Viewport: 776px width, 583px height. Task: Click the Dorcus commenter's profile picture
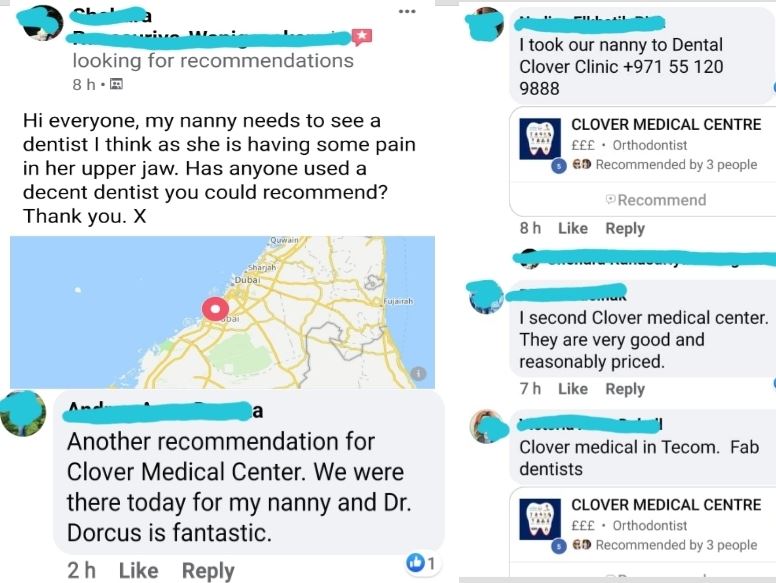click(23, 414)
